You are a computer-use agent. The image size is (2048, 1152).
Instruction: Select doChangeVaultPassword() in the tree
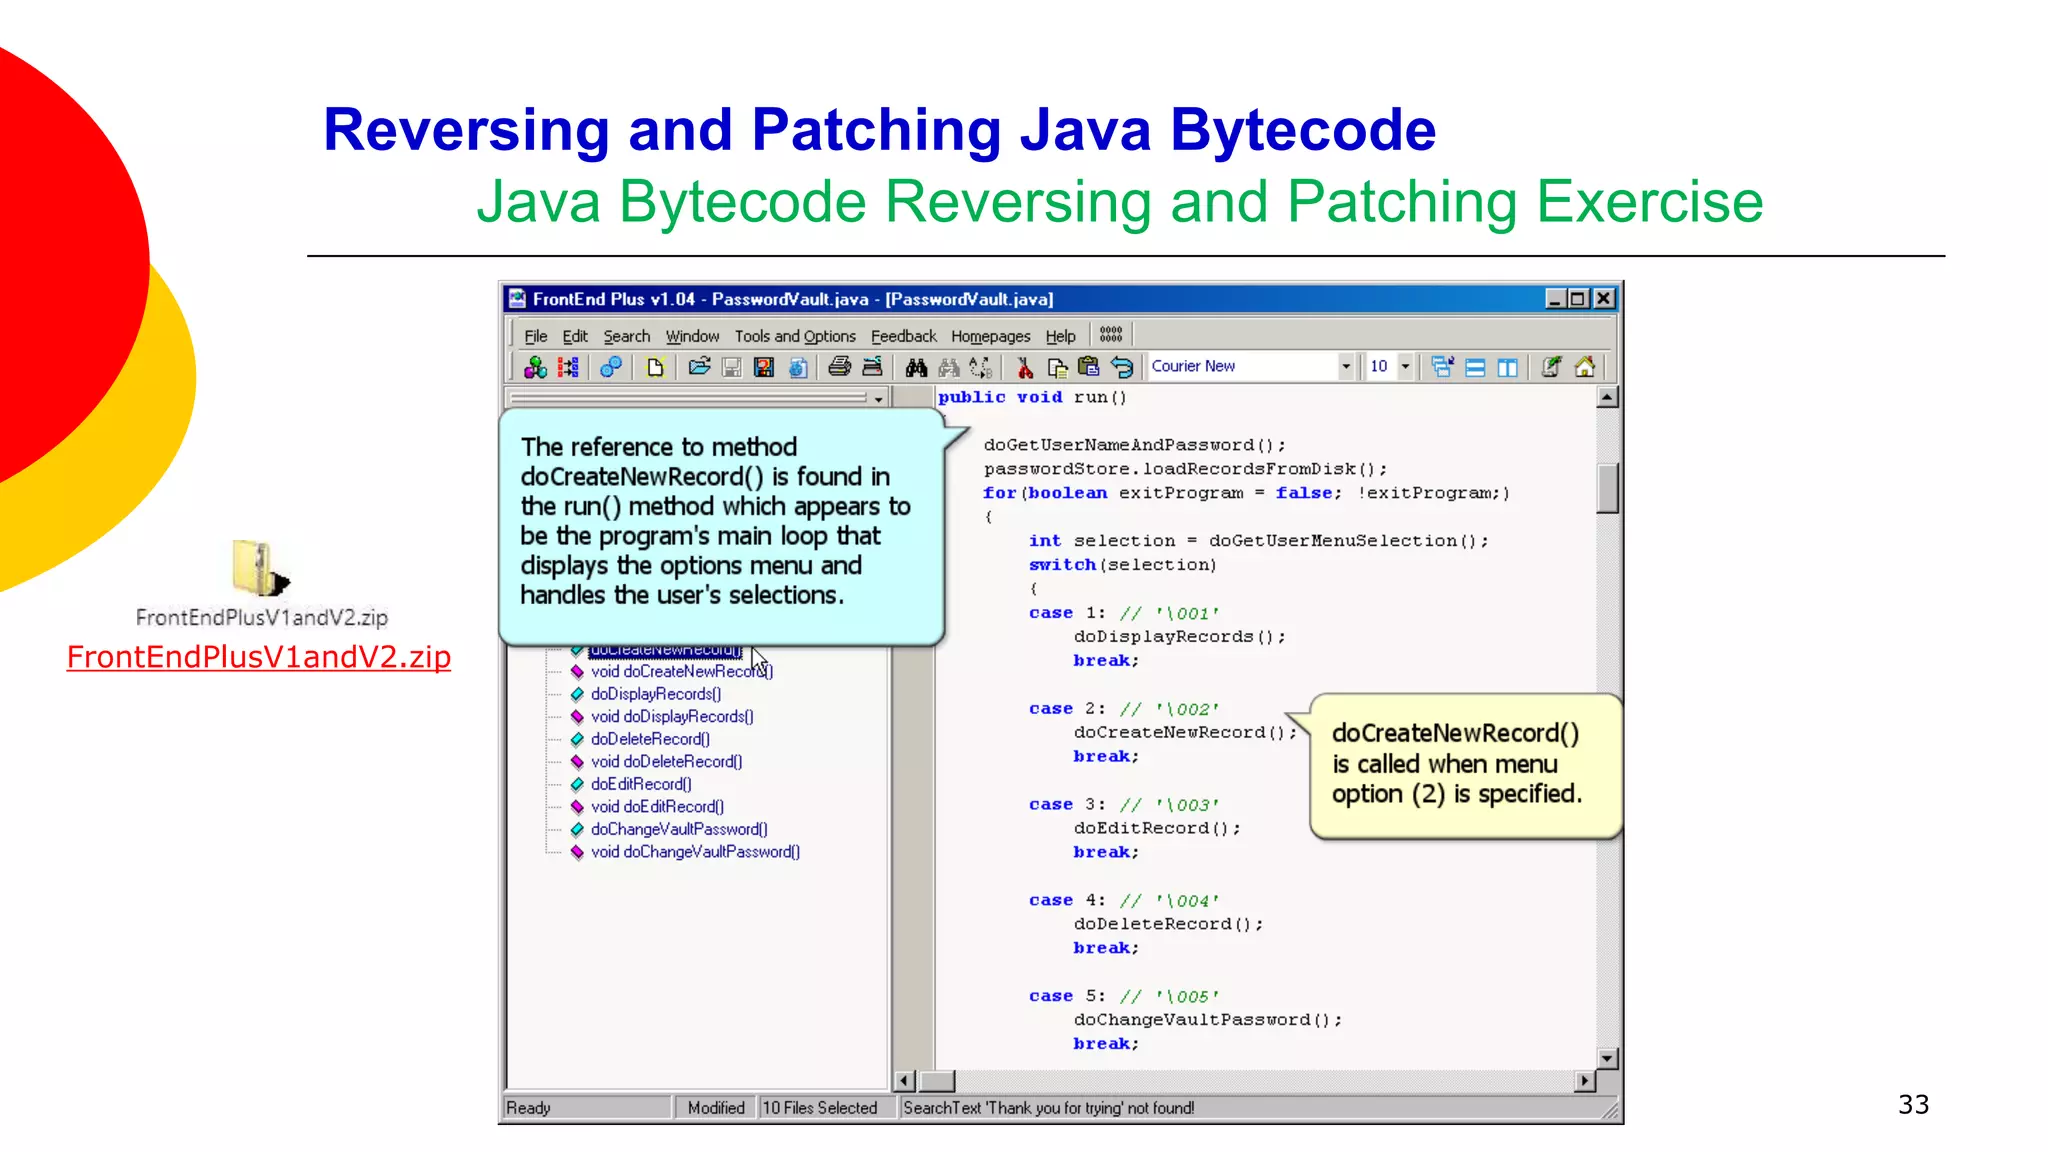coord(679,829)
